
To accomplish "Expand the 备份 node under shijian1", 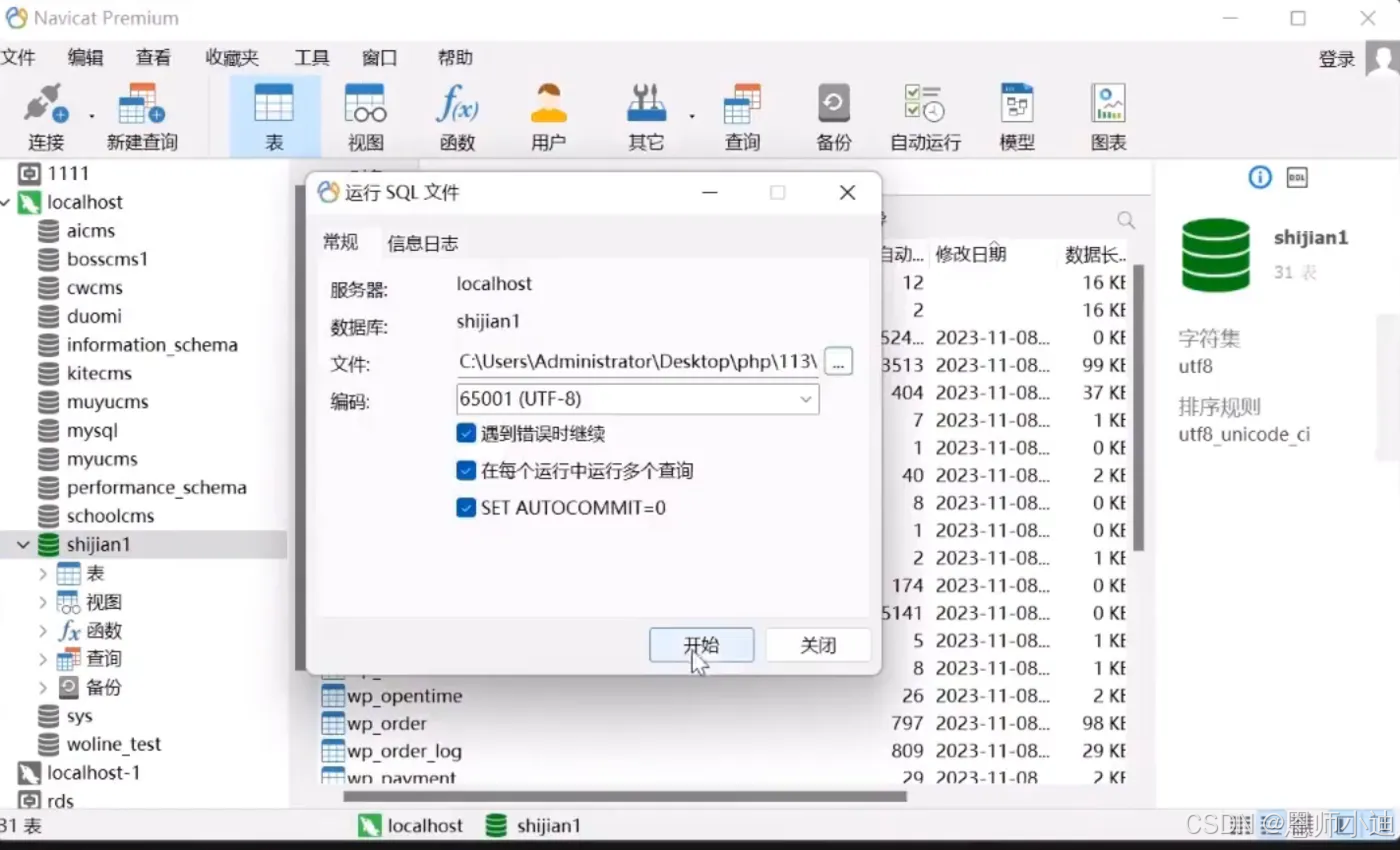I will (43, 688).
